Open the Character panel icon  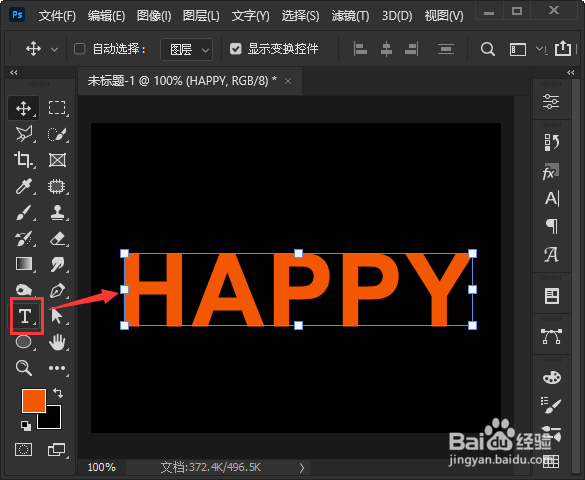point(552,199)
